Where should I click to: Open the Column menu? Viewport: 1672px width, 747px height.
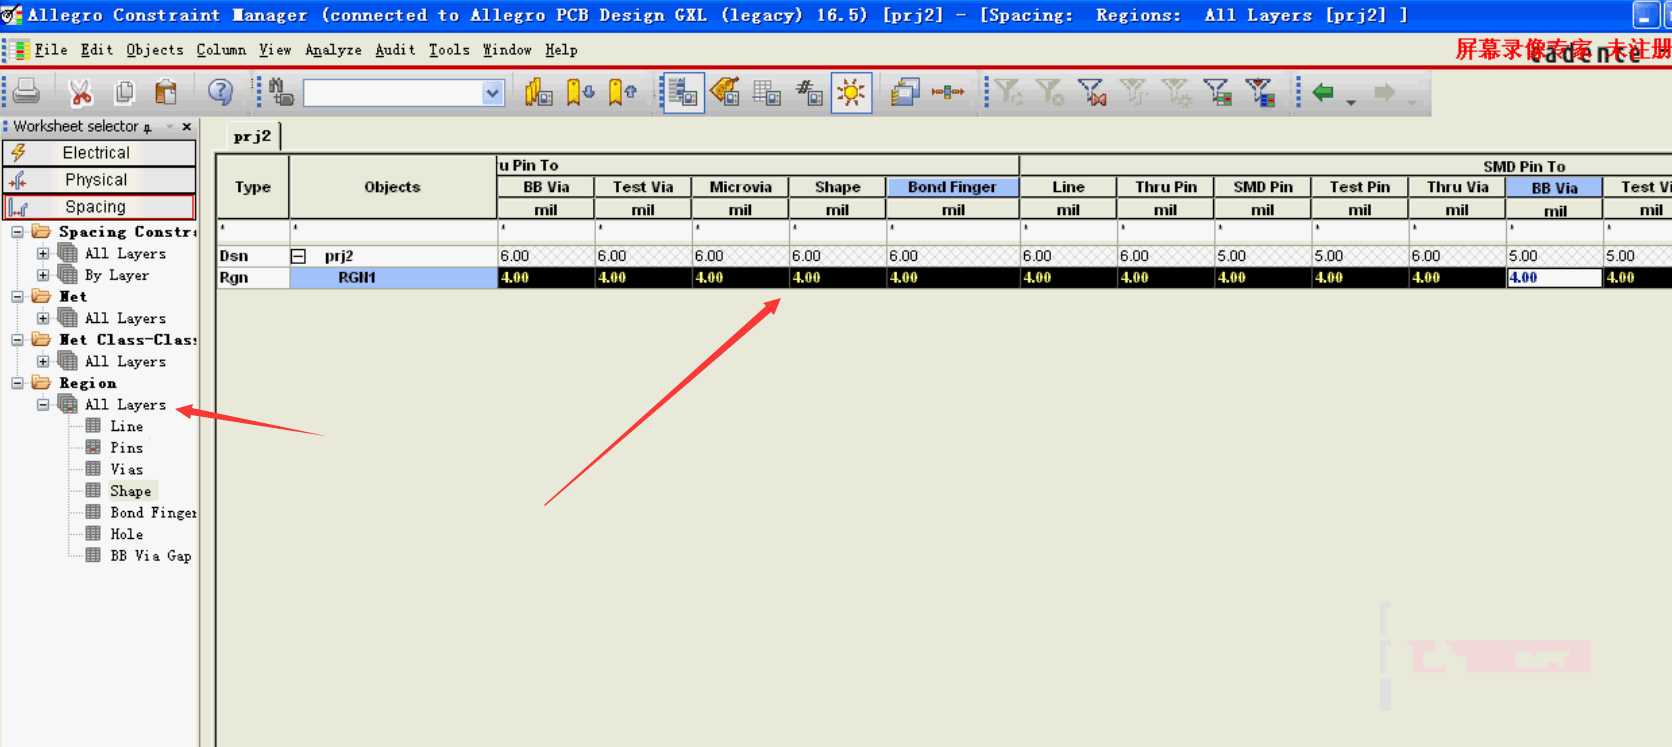(x=221, y=50)
